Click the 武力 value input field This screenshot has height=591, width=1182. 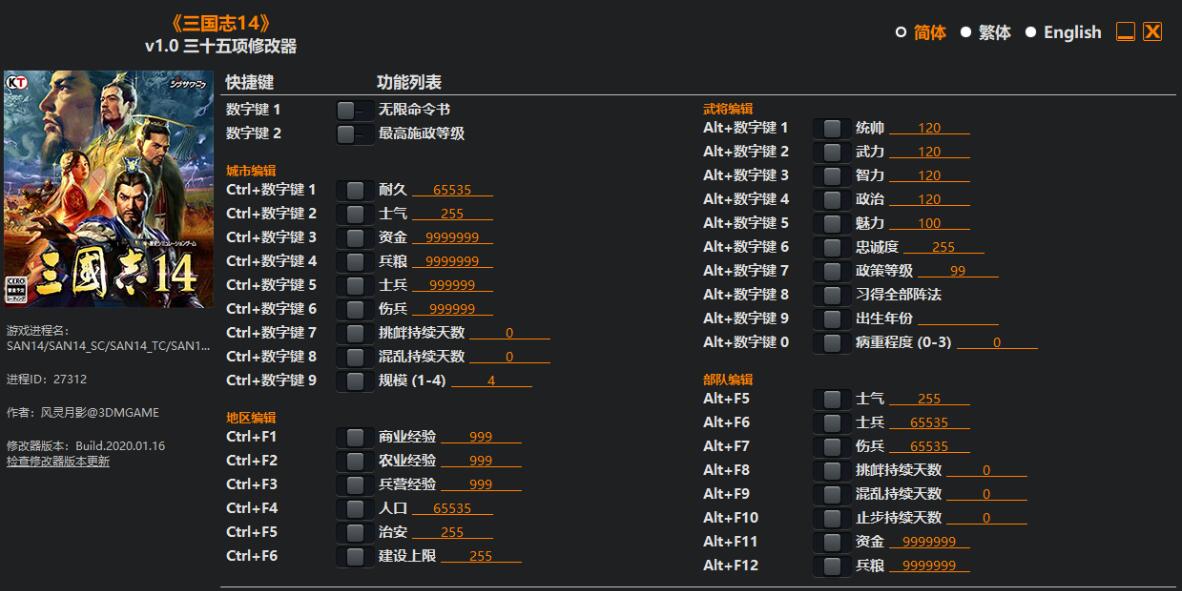click(x=929, y=152)
